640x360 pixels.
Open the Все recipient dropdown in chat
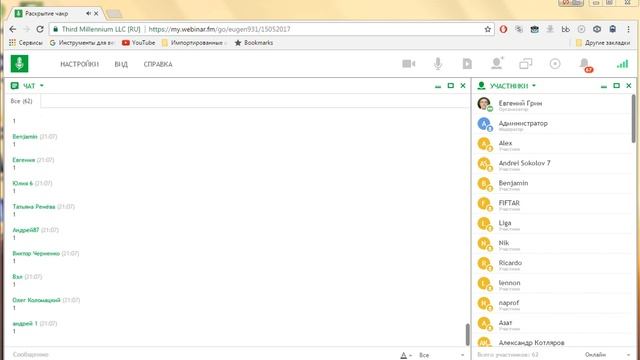click(x=442, y=355)
